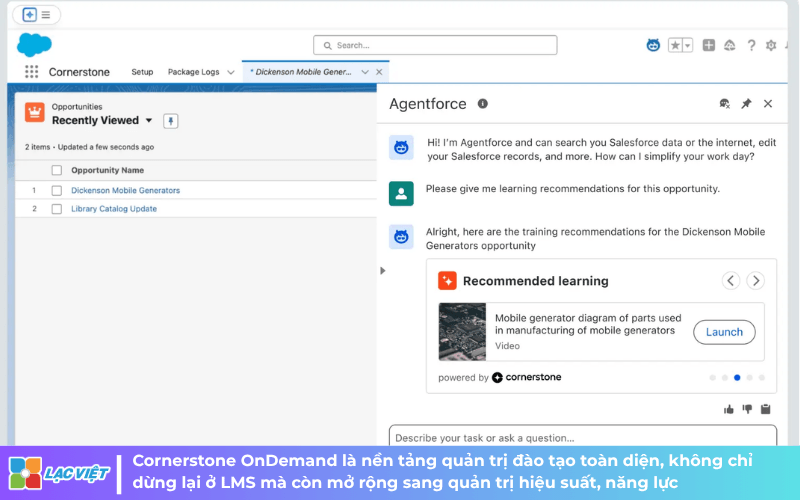Click the Describe your task input box

point(583,437)
